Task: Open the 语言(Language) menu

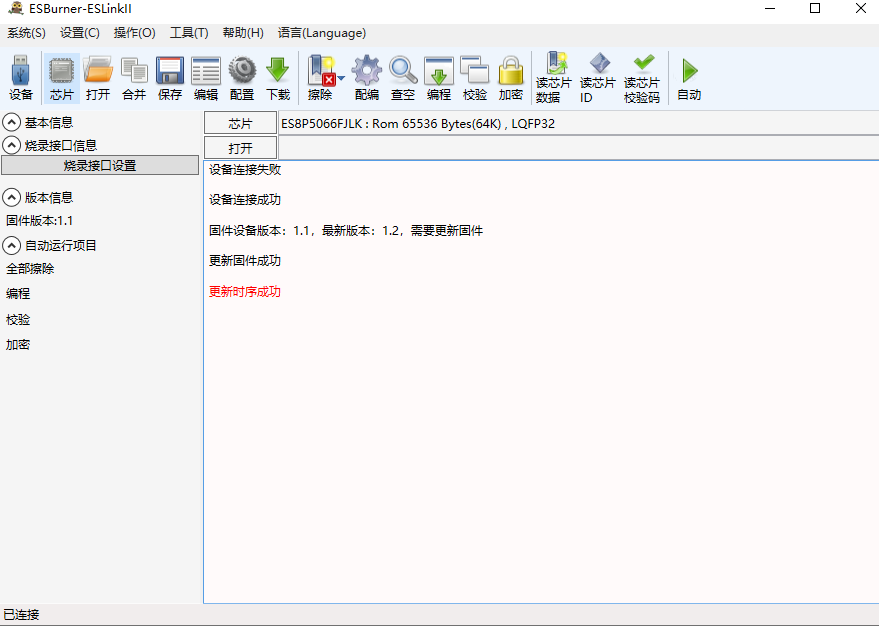Action: [322, 33]
